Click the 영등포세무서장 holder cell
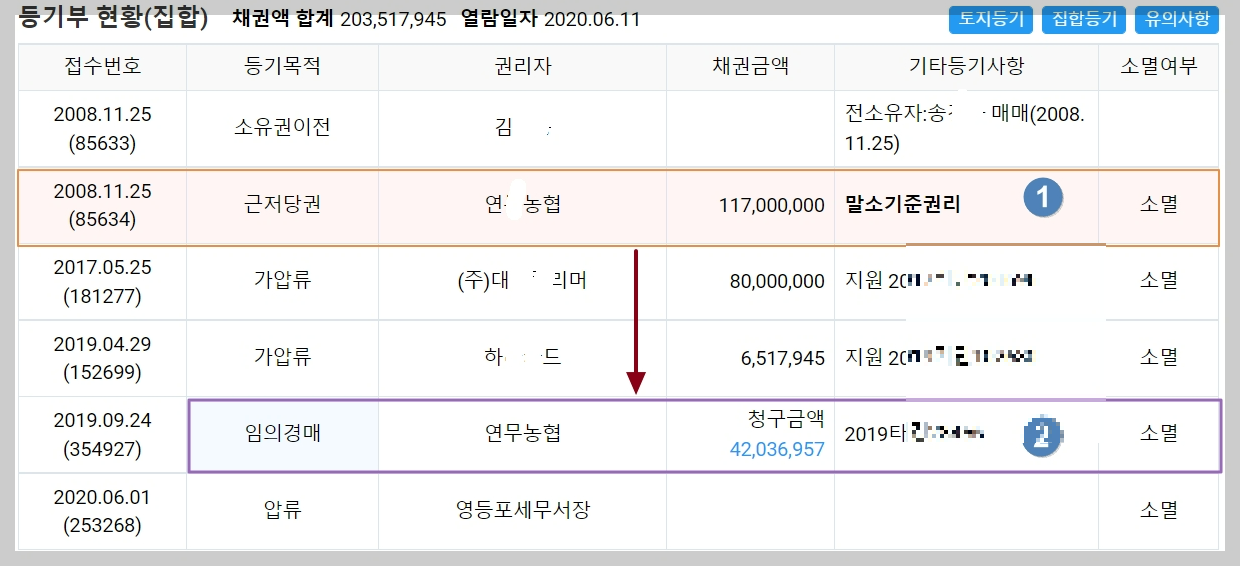 (523, 510)
